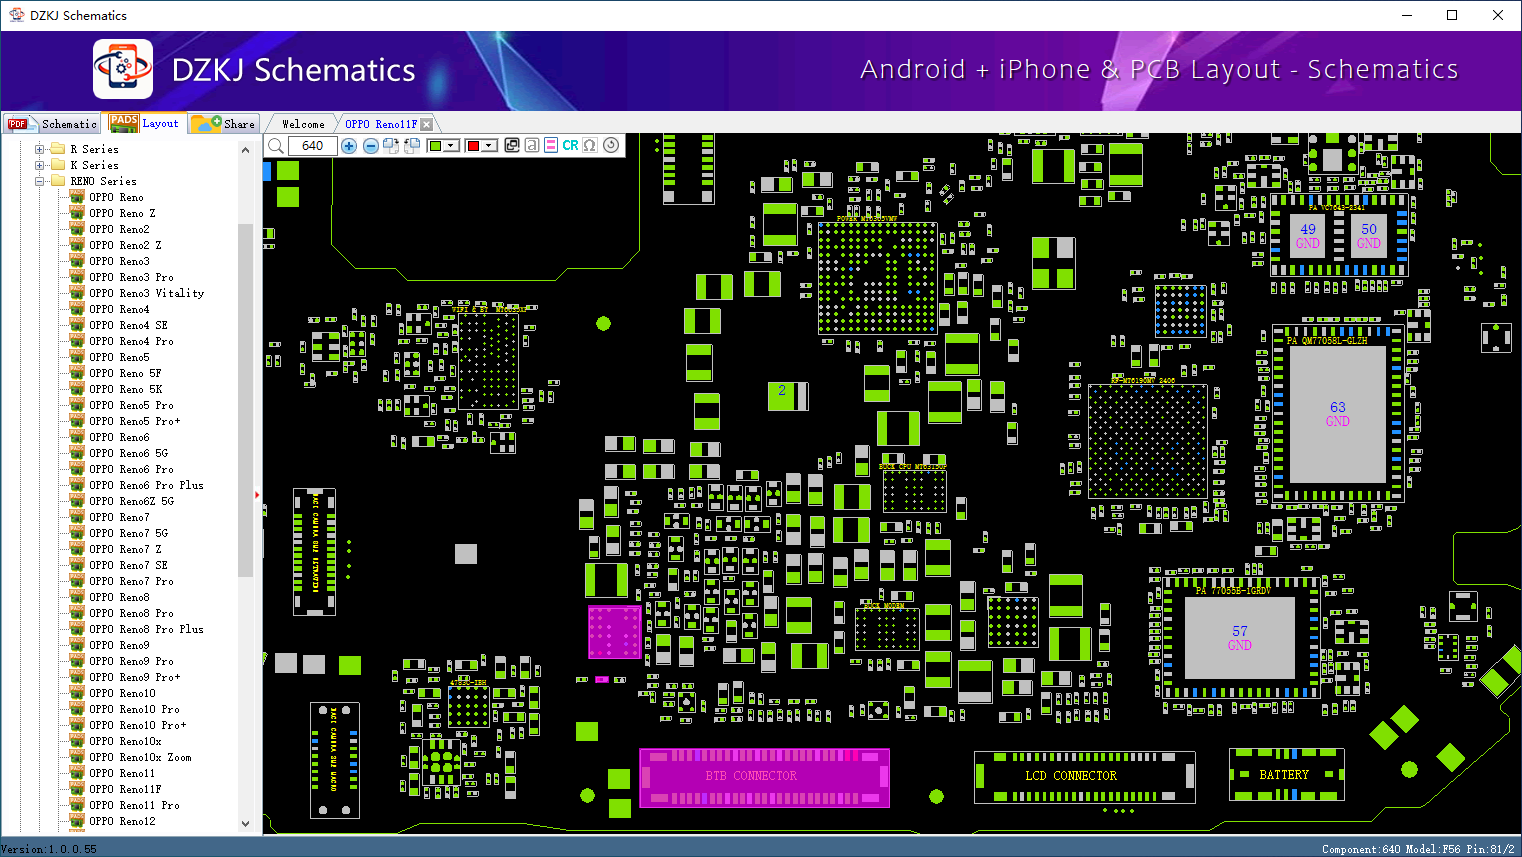Screen dimensions: 1522x857
Task: Switch to the Schematic tab
Action: pos(52,124)
